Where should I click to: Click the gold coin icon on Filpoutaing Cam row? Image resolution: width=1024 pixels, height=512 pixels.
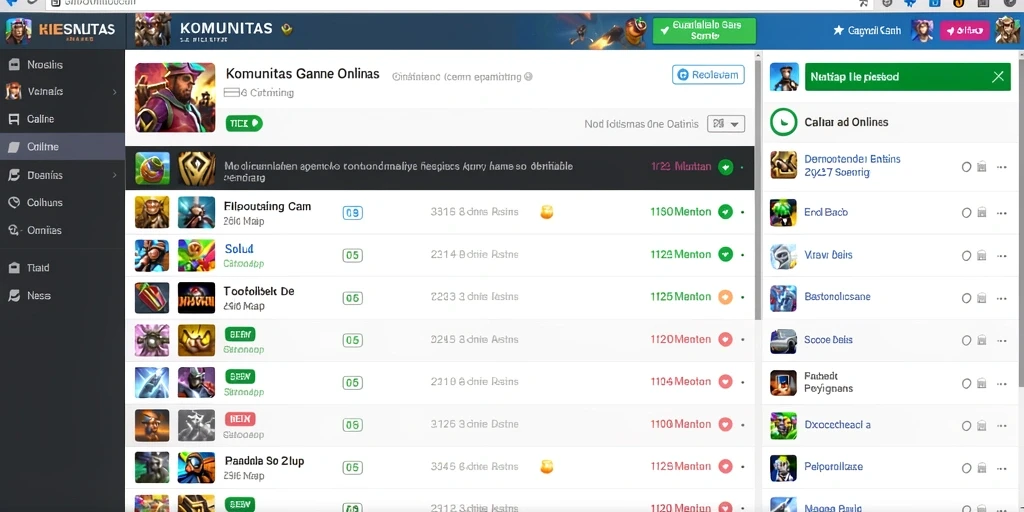point(547,212)
